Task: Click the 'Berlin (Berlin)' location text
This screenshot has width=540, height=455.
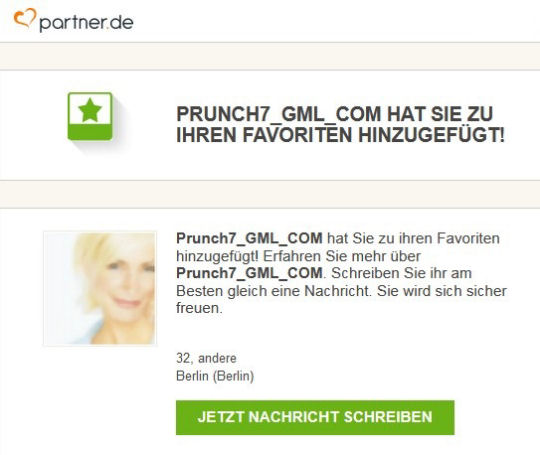Action: [x=215, y=376]
